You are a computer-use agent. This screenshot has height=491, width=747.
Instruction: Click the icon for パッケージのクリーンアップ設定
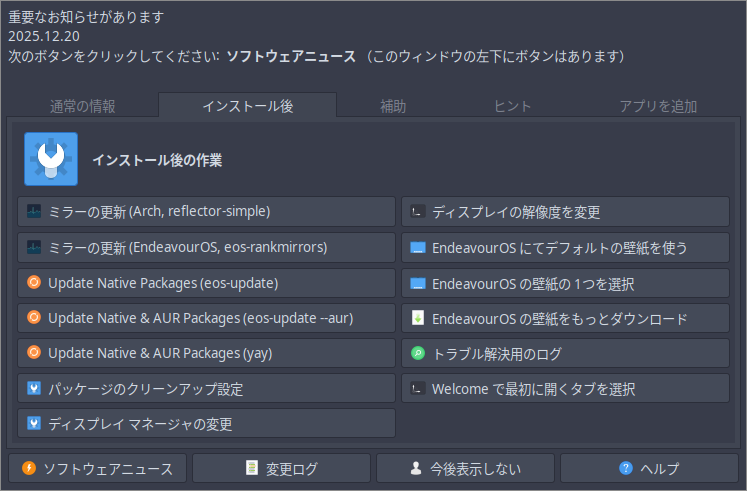tap(34, 388)
